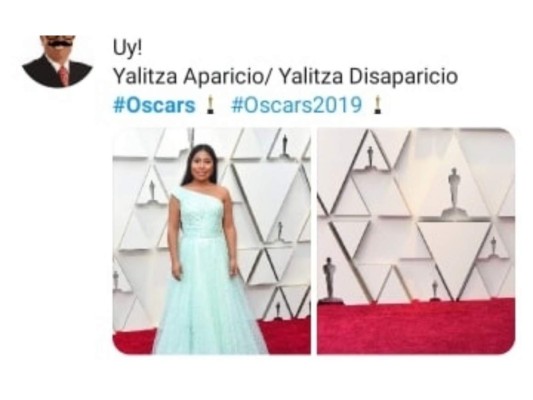Open the #Oscars hashtag
533x400 pixels.
(x=154, y=105)
